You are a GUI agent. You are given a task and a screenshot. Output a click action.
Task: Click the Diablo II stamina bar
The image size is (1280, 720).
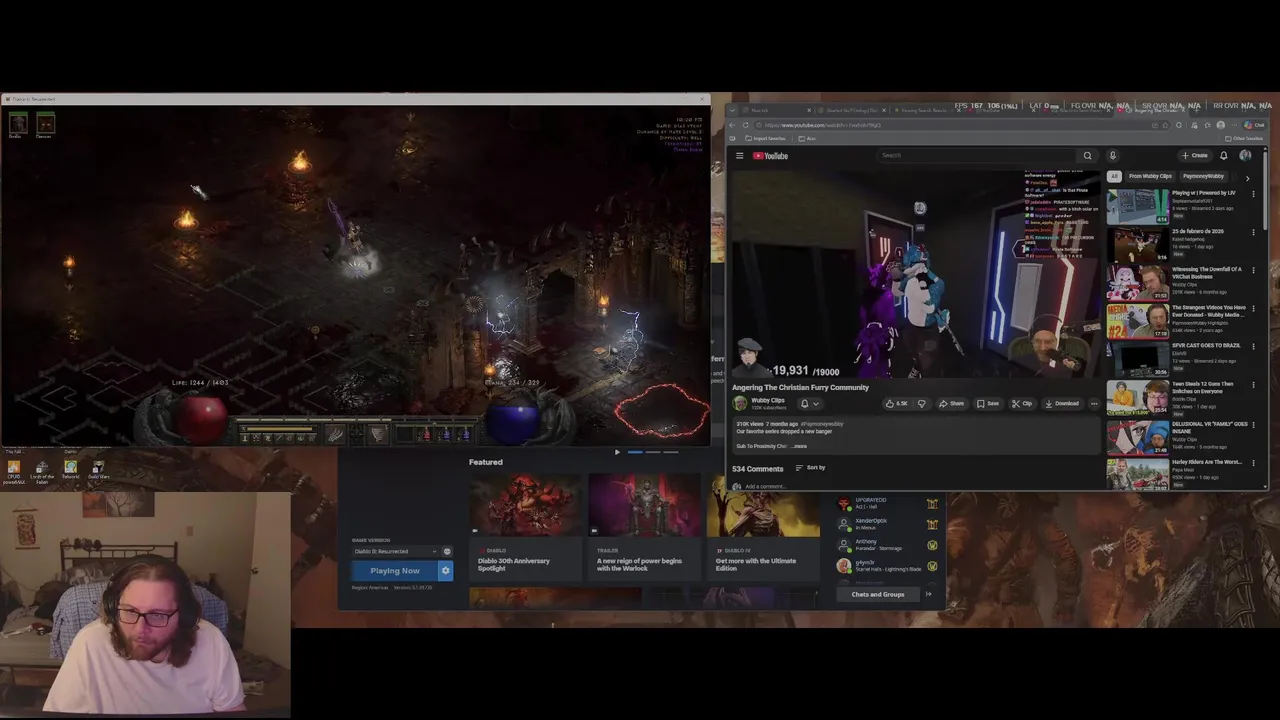click(278, 431)
